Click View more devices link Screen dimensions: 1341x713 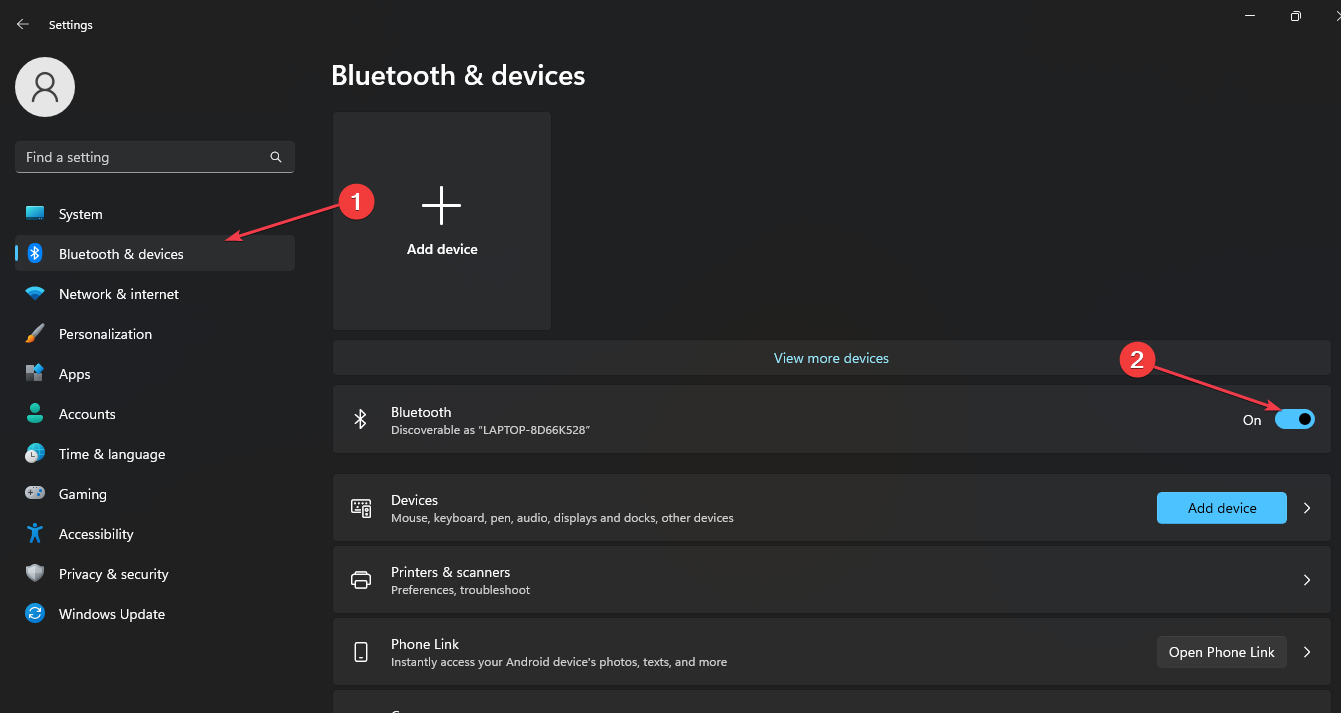coord(831,358)
